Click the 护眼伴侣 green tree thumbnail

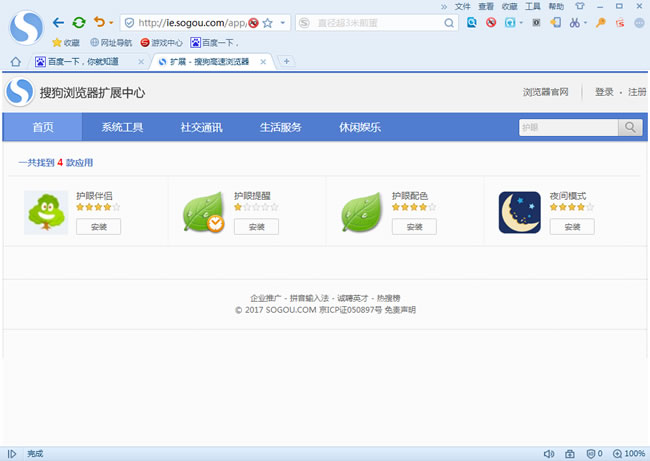pyautogui.click(x=46, y=212)
